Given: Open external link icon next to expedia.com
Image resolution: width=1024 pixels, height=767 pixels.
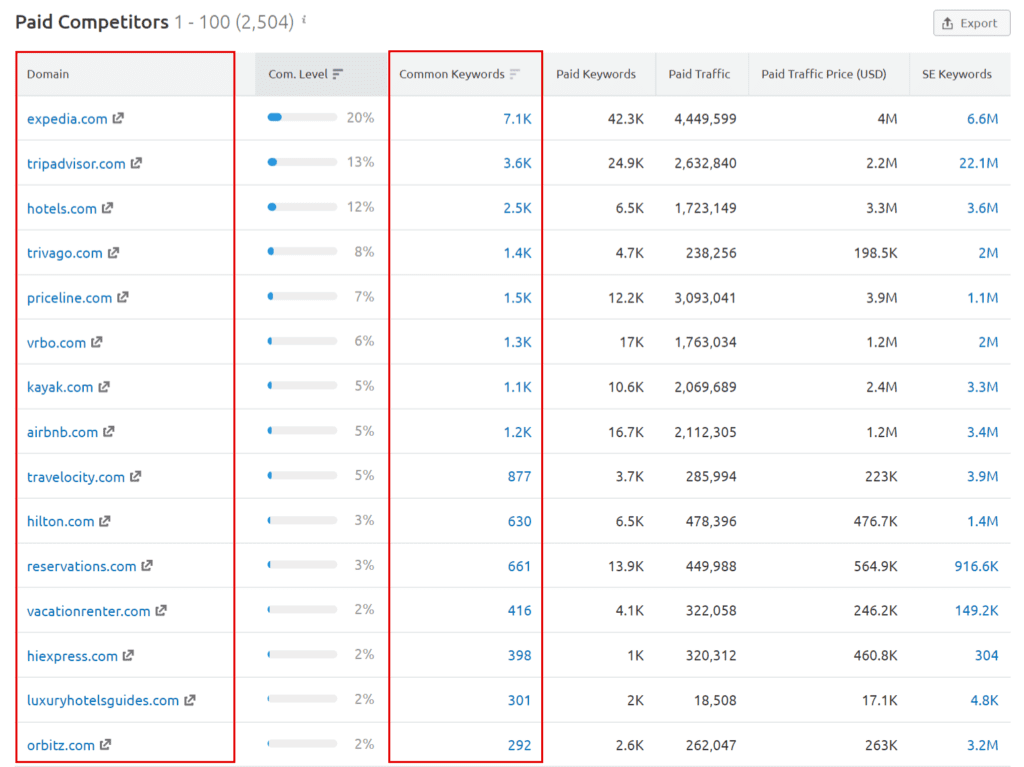Looking at the screenshot, I should coord(118,118).
